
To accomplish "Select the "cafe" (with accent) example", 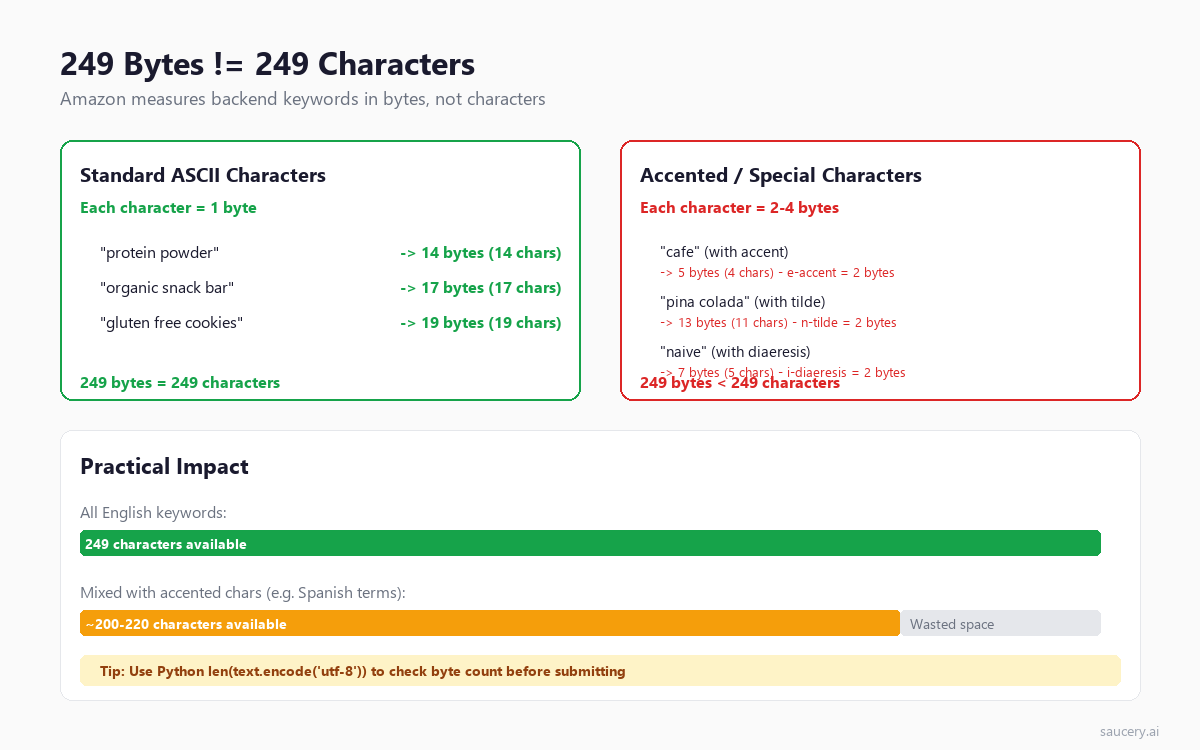I will click(x=724, y=252).
